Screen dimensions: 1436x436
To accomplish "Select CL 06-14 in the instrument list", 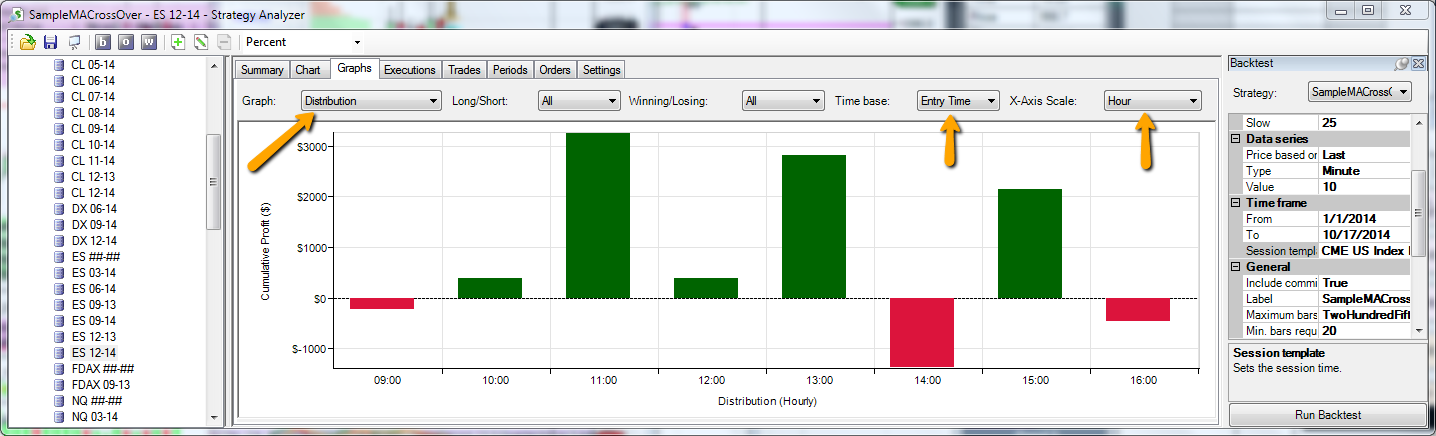I will tap(92, 81).
